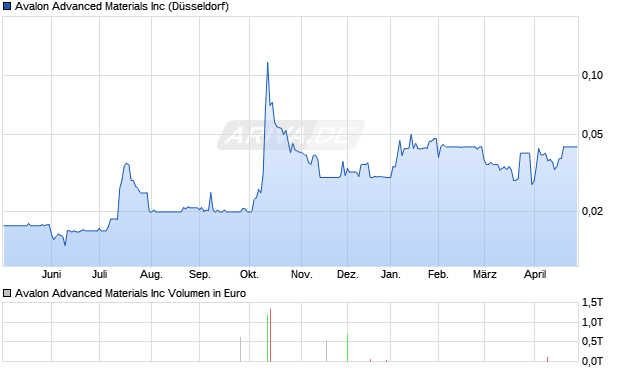Click the tallest red volume bar in October
This screenshot has width=620, height=371.
(x=270, y=335)
